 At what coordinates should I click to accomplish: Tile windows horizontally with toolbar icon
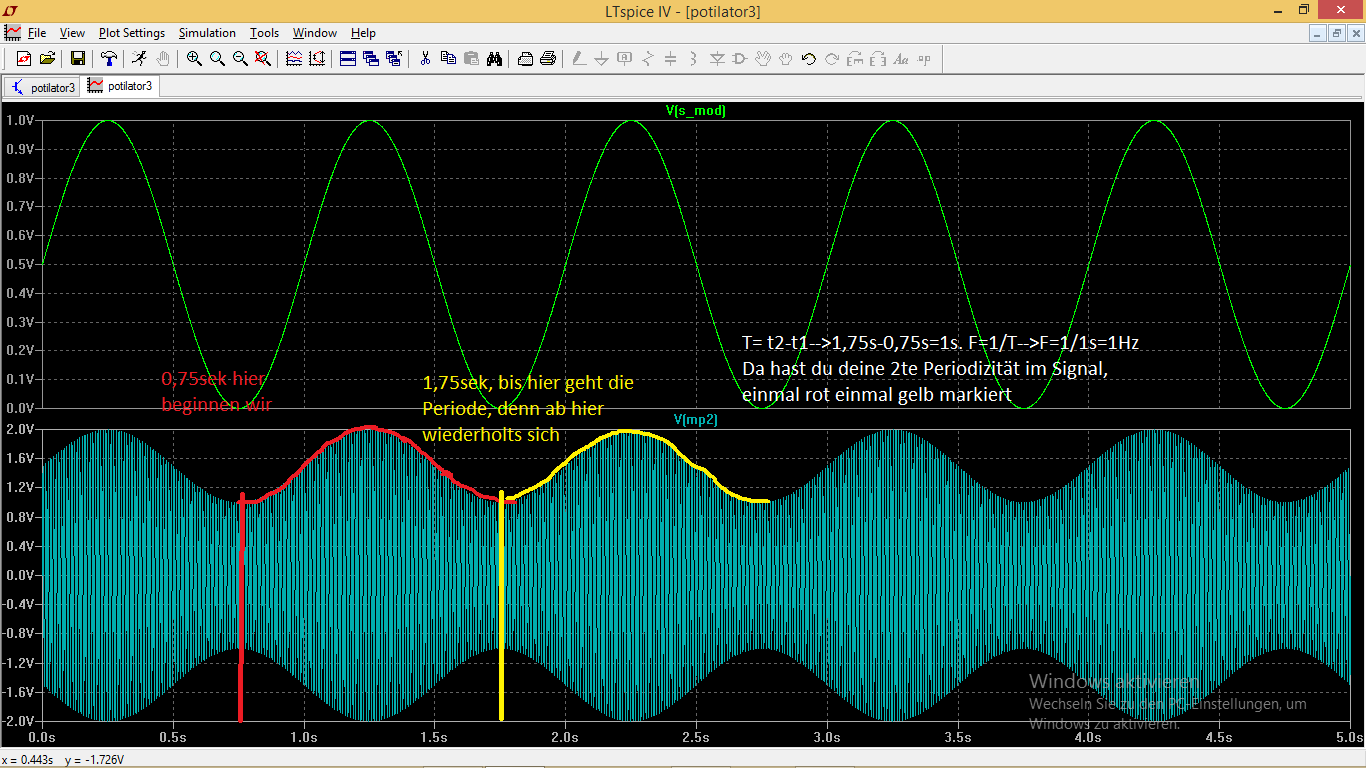click(348, 59)
